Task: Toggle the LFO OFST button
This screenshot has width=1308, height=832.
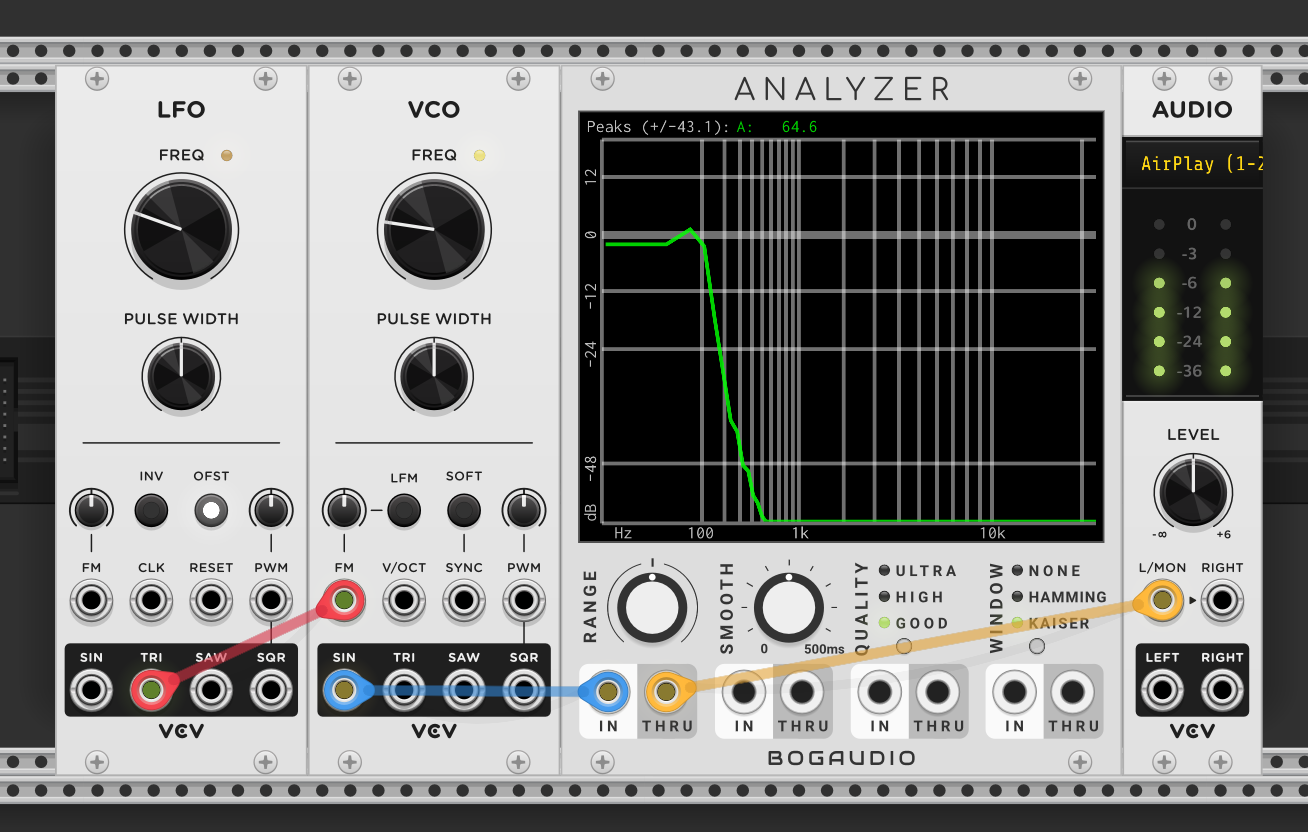Action: click(x=211, y=510)
